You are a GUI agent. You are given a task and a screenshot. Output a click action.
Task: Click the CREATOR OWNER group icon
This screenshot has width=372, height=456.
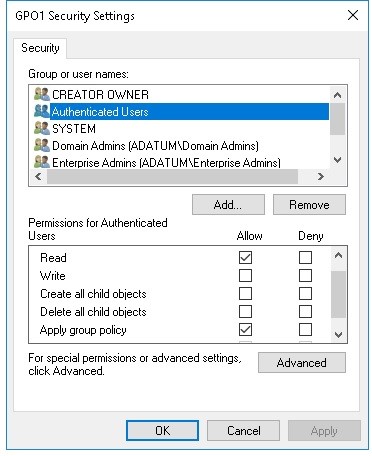tap(42, 94)
